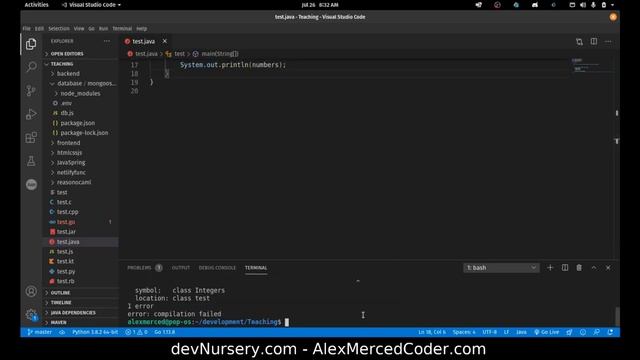
Task: Open the Go menu
Action: (91, 29)
